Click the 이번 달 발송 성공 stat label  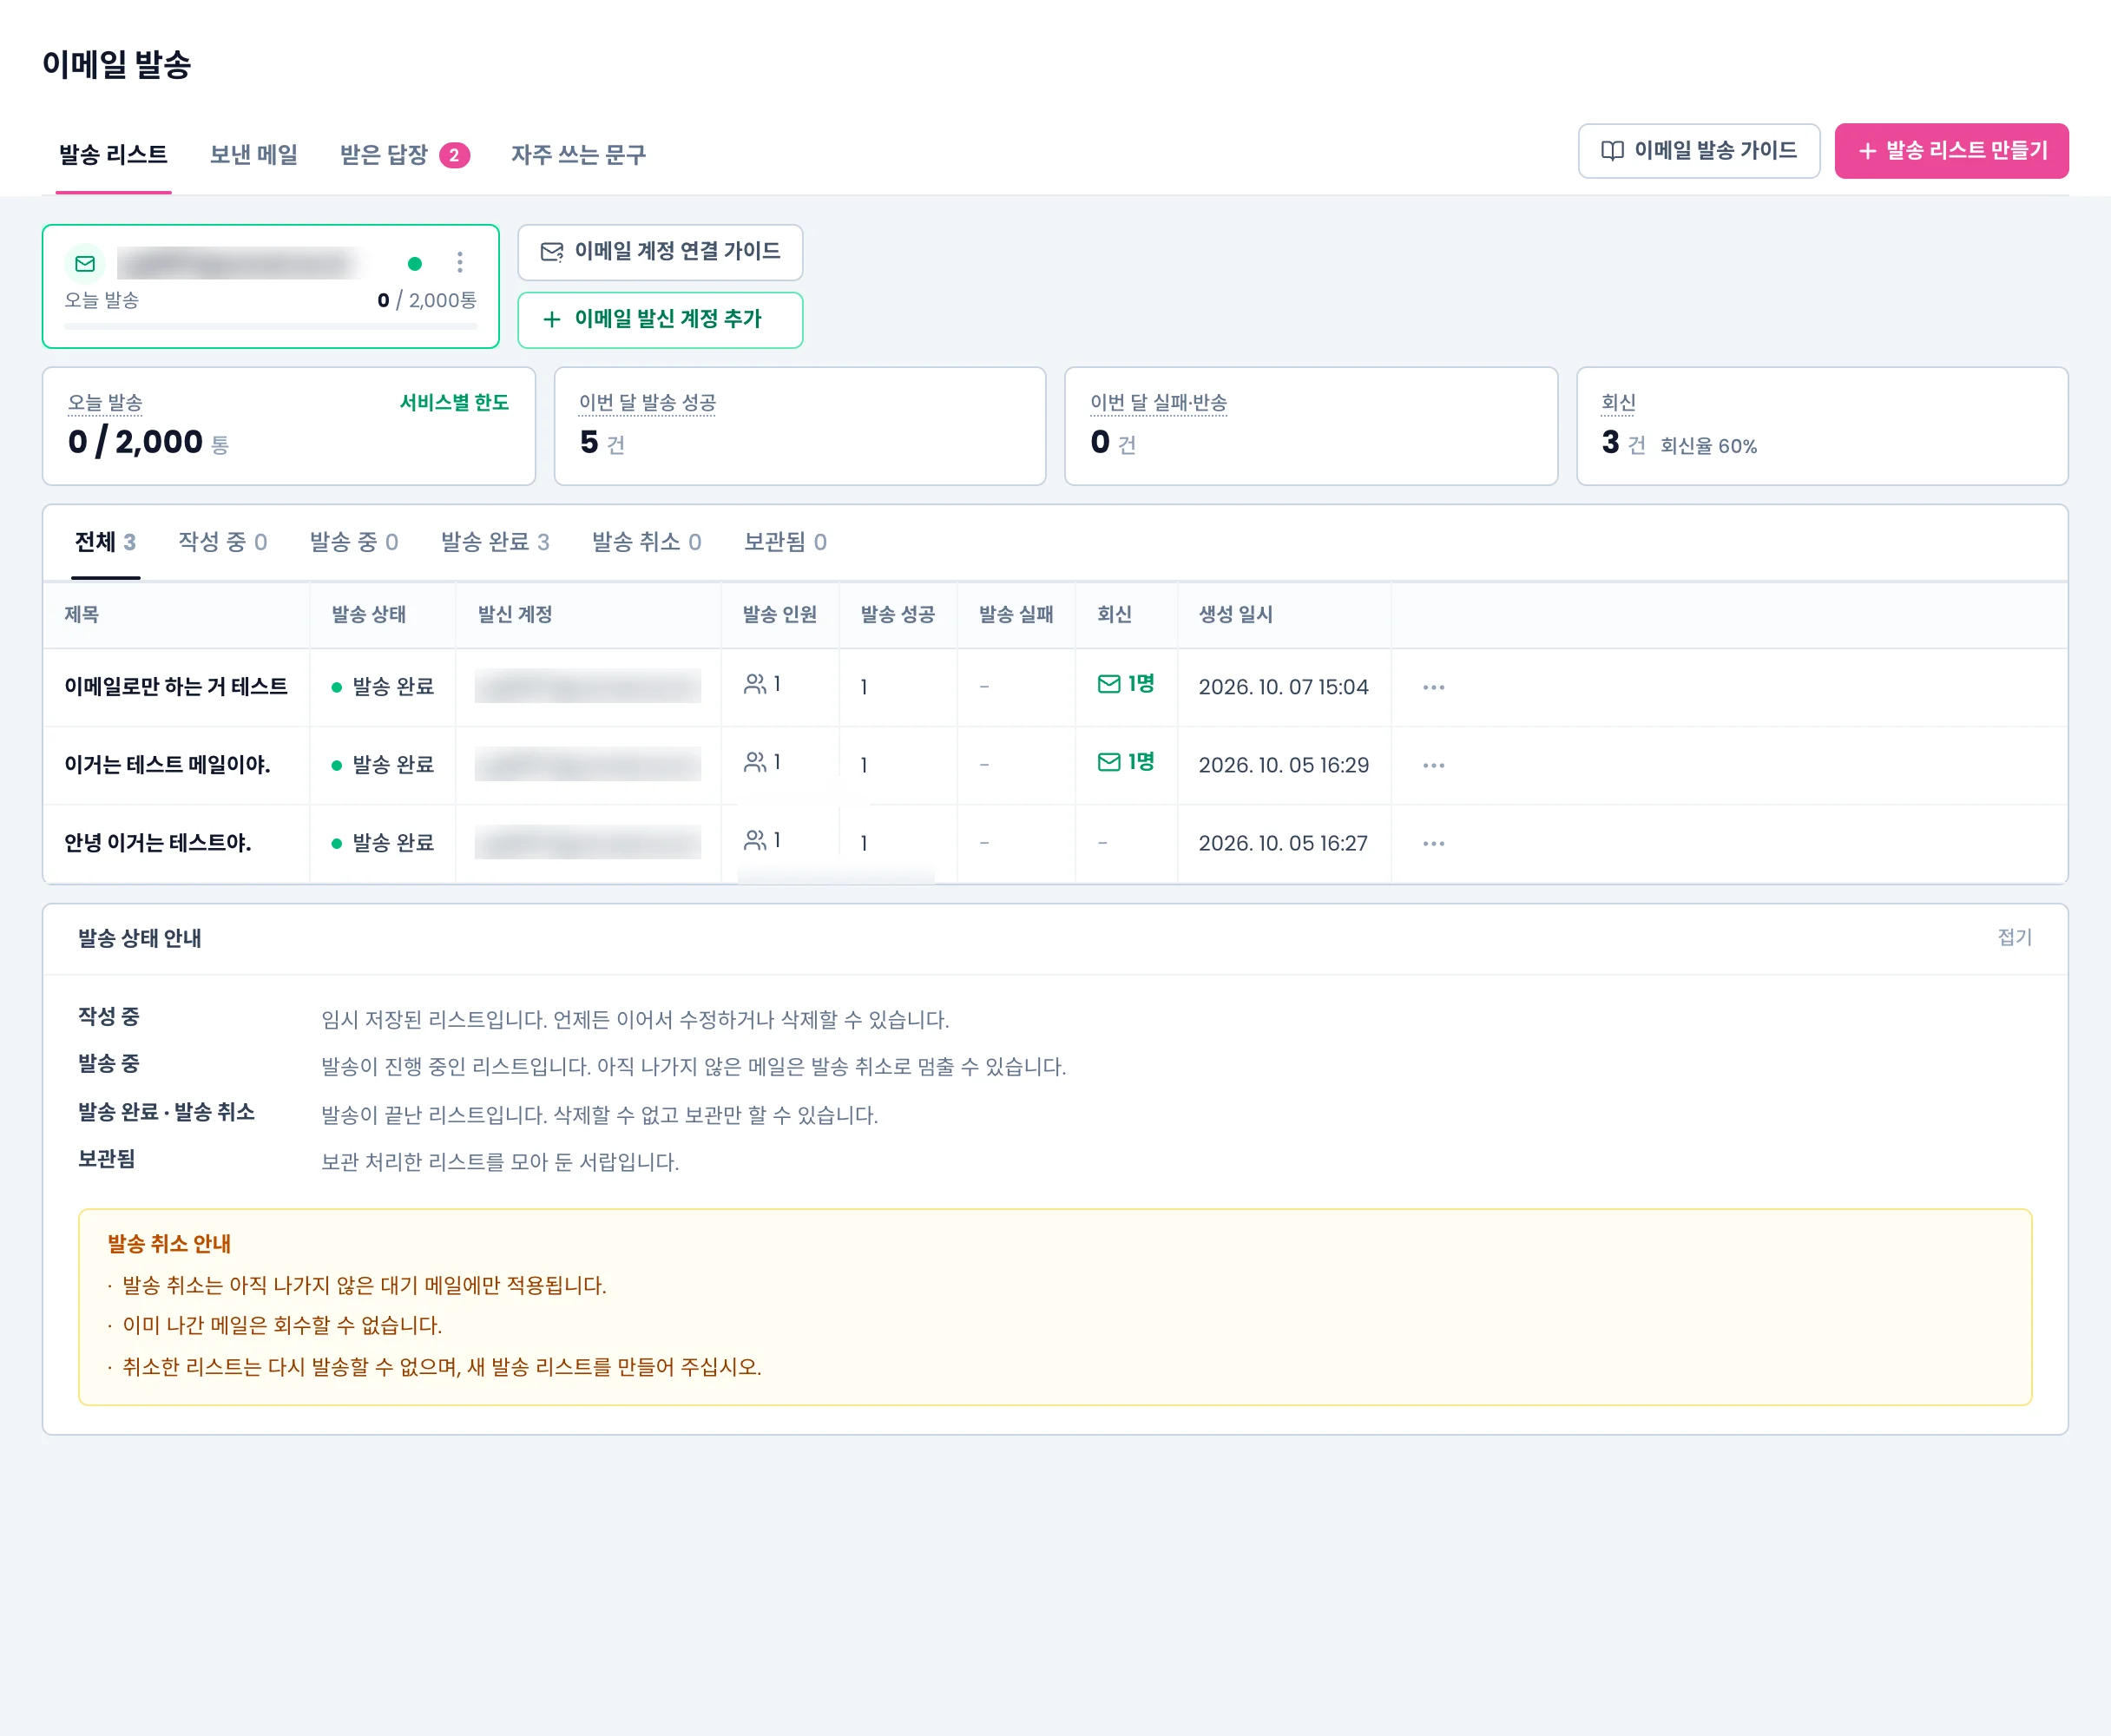[x=648, y=403]
